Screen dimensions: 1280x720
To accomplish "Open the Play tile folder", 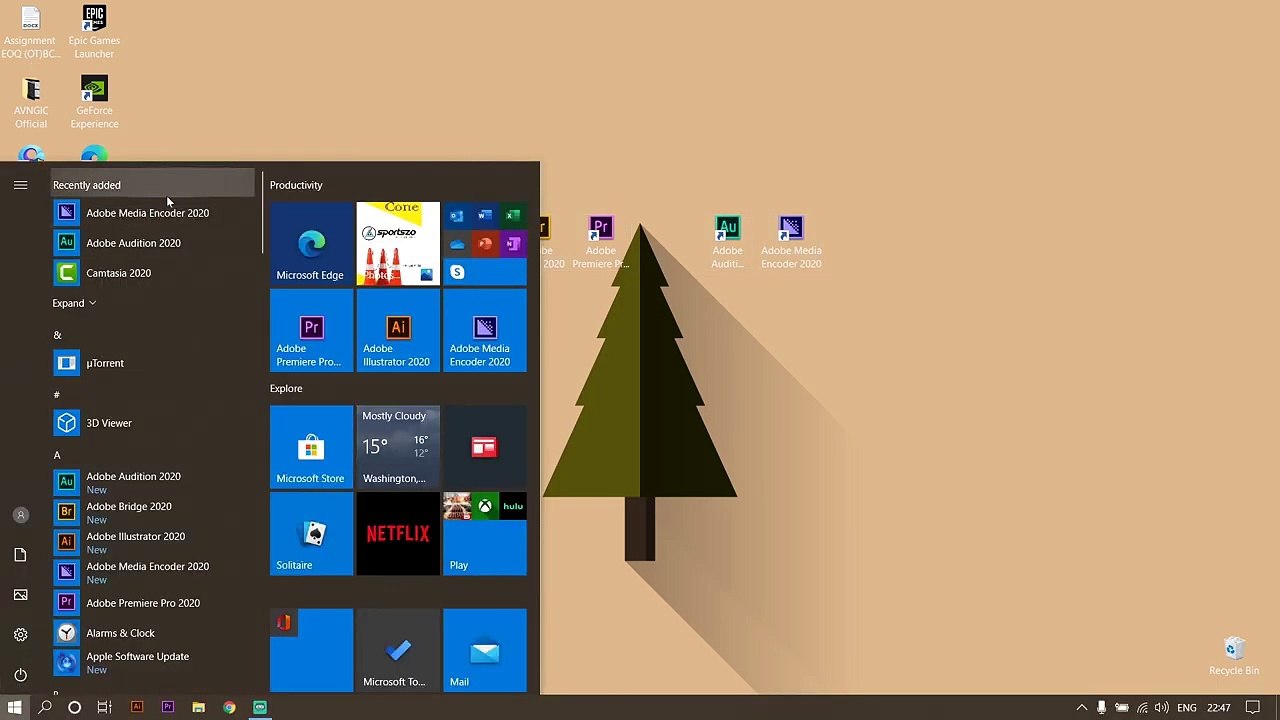I will pos(485,534).
